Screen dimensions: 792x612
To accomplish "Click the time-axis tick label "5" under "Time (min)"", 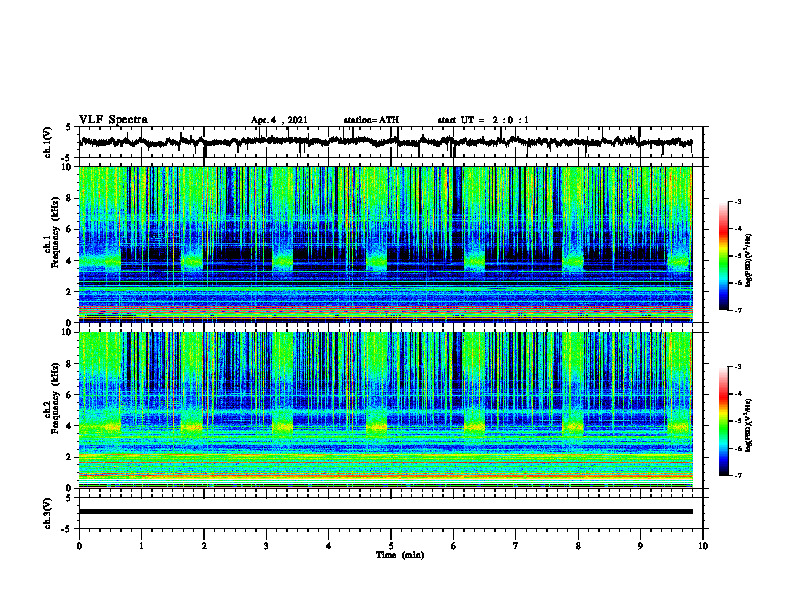I will point(391,546).
